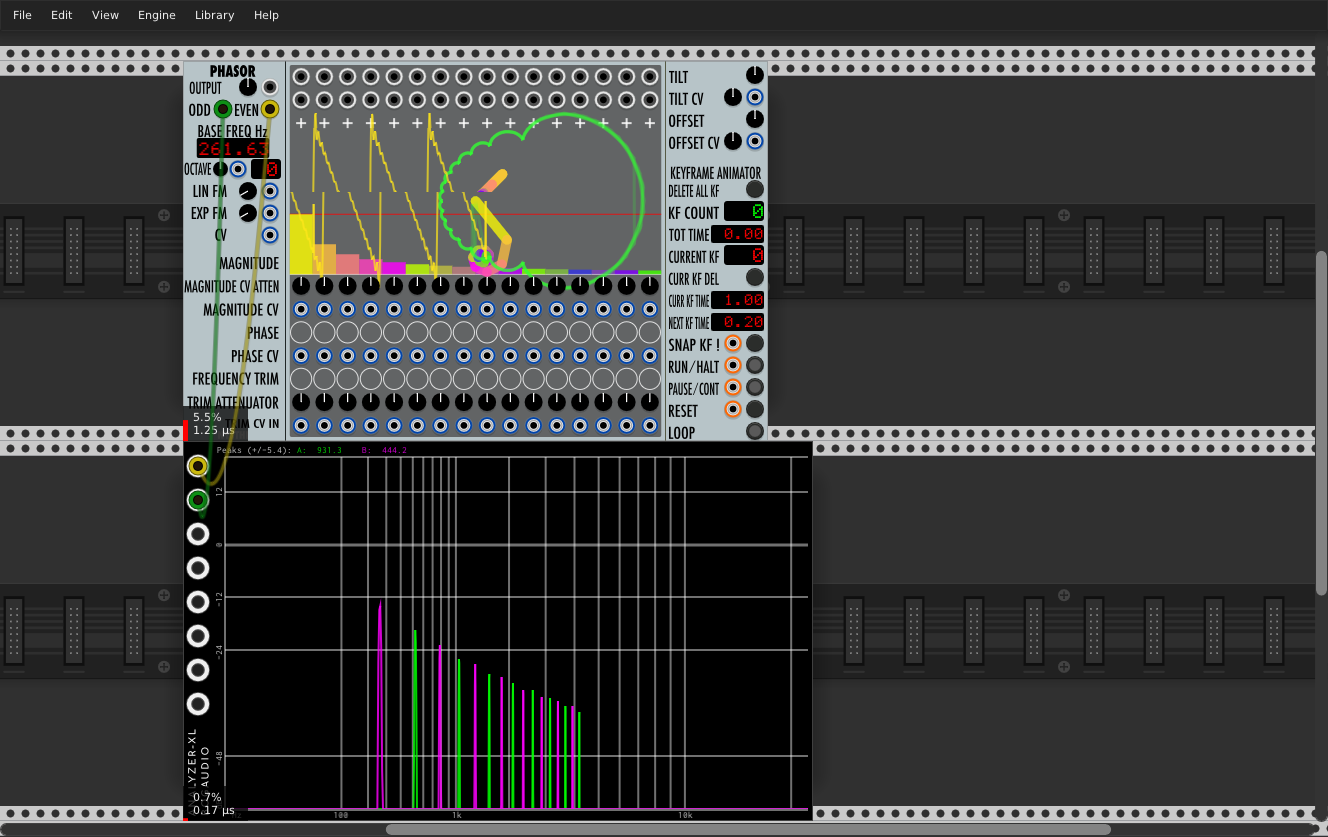Click the RUN/HALT trigger input jack

[733, 365]
